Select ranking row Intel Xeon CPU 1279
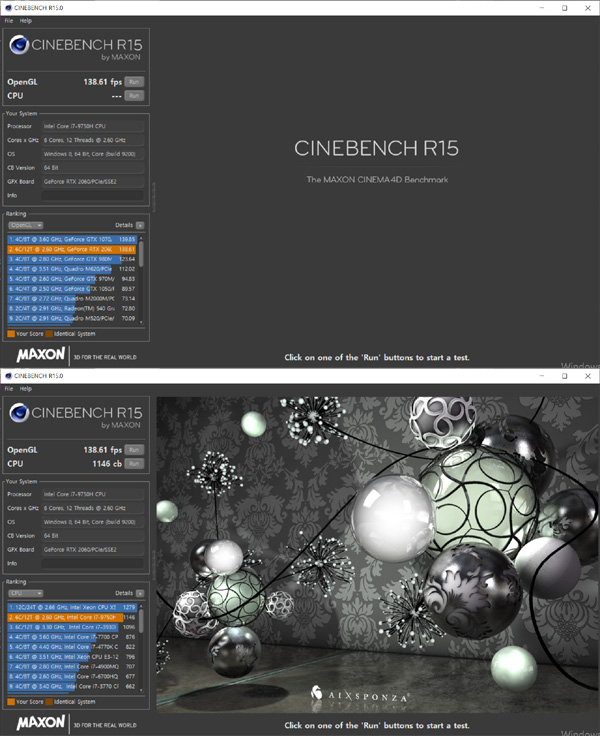 72,607
